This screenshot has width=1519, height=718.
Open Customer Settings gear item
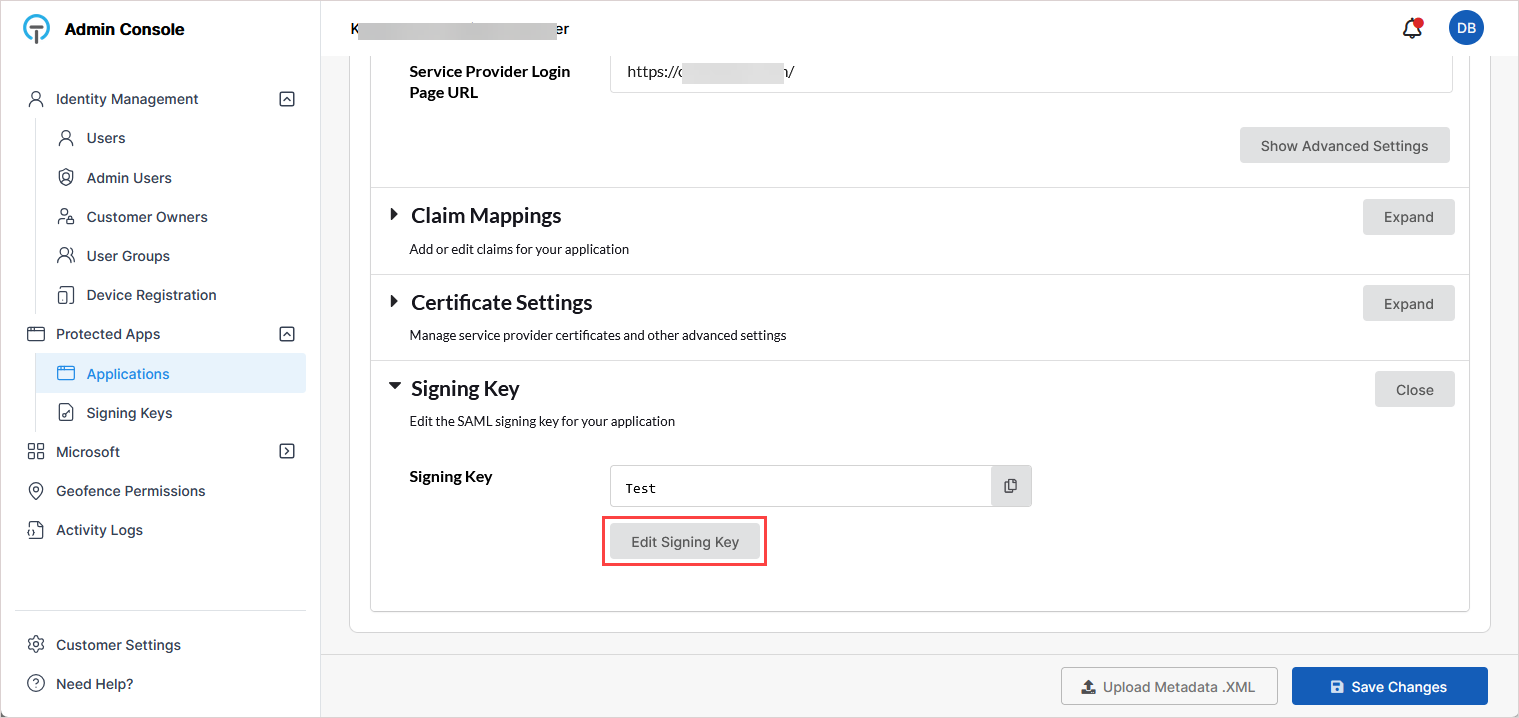click(x=37, y=645)
